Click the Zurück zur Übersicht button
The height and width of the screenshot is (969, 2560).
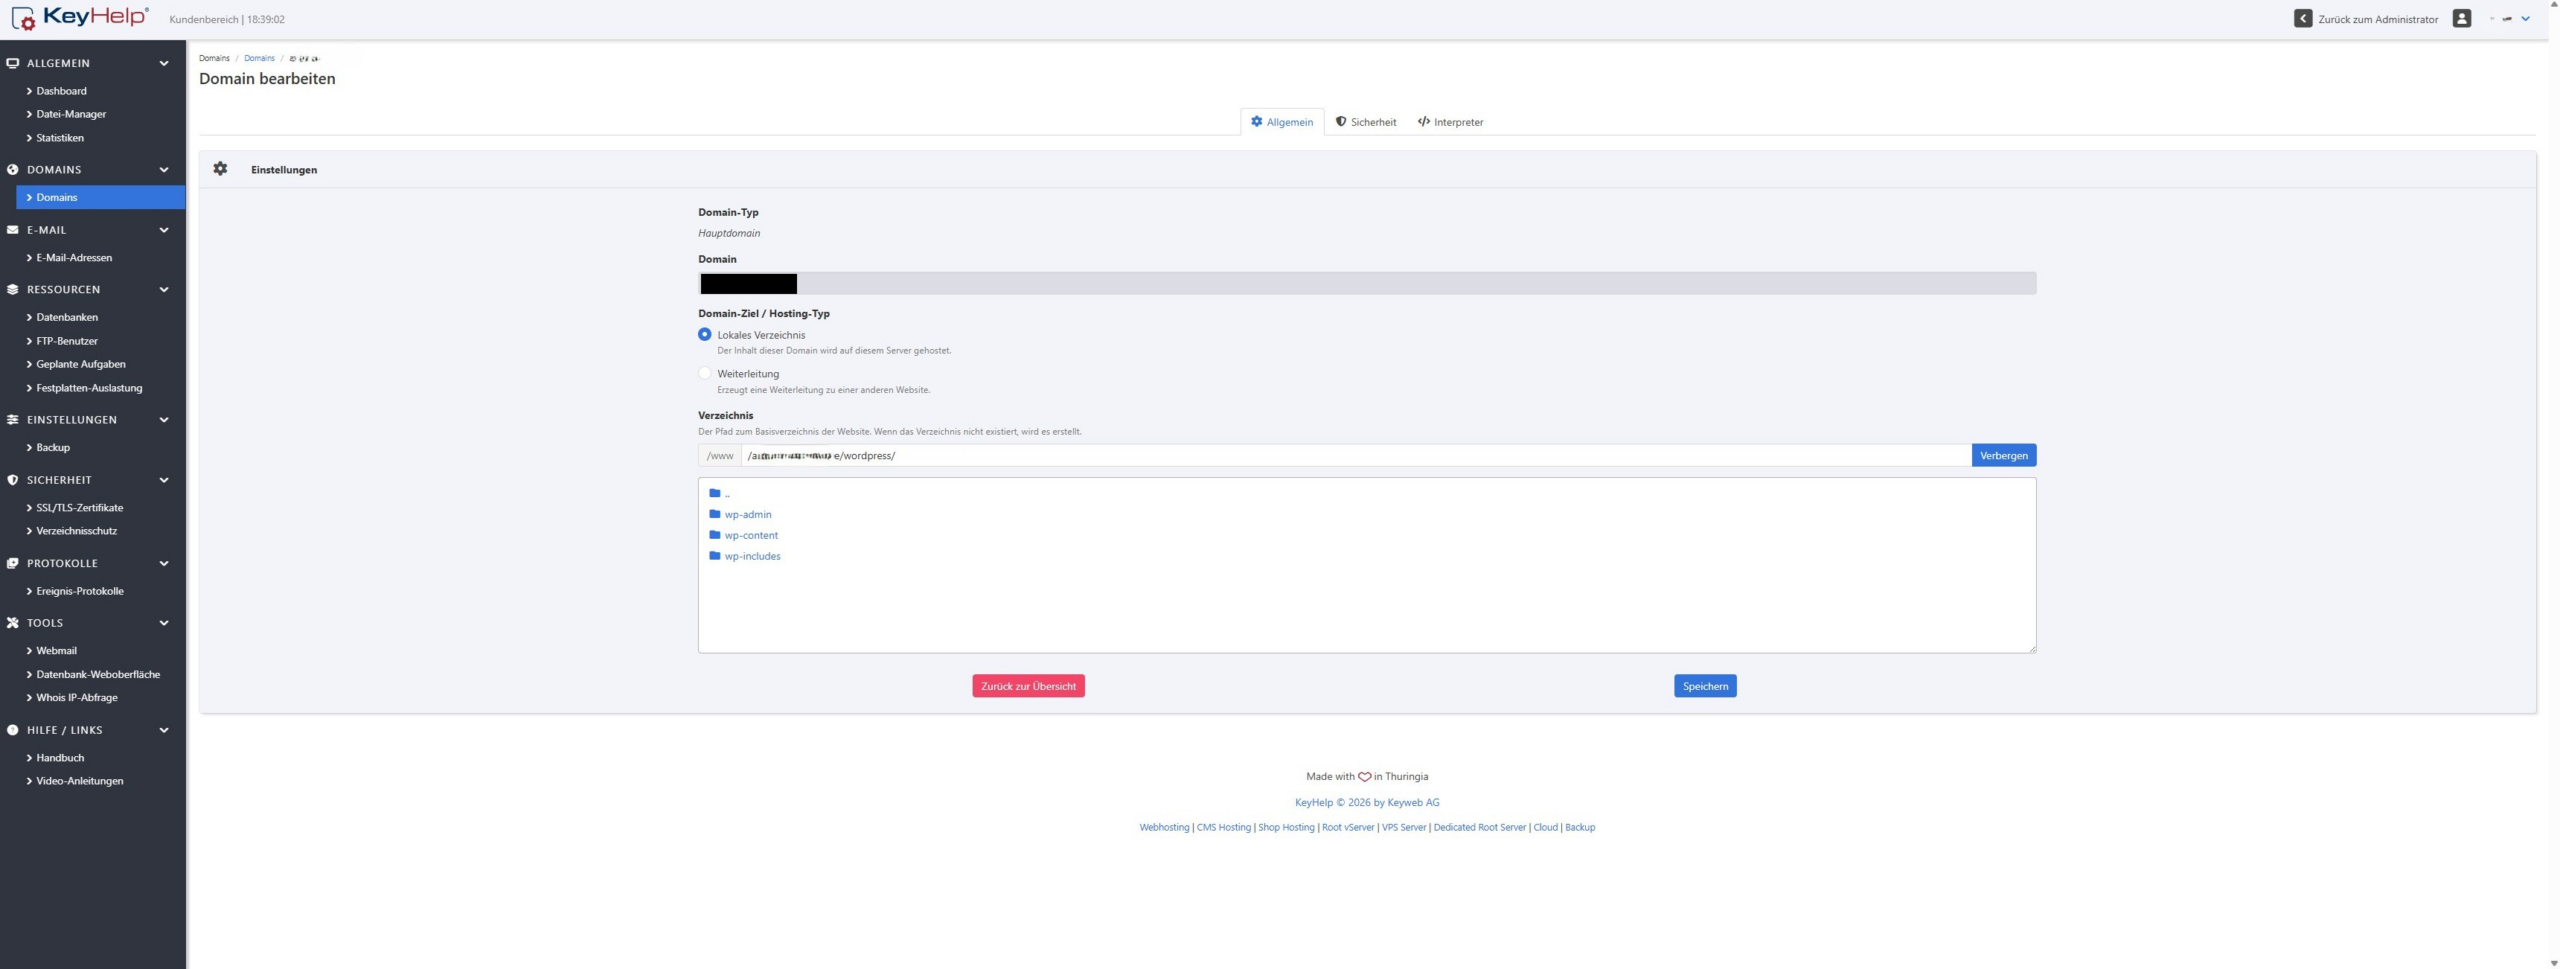pyautogui.click(x=1028, y=686)
